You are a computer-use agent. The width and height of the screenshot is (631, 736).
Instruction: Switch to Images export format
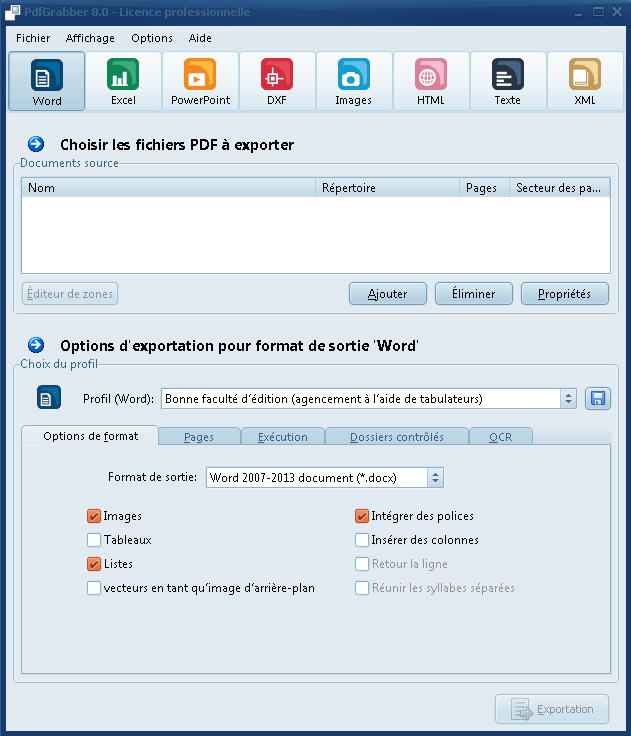click(354, 81)
